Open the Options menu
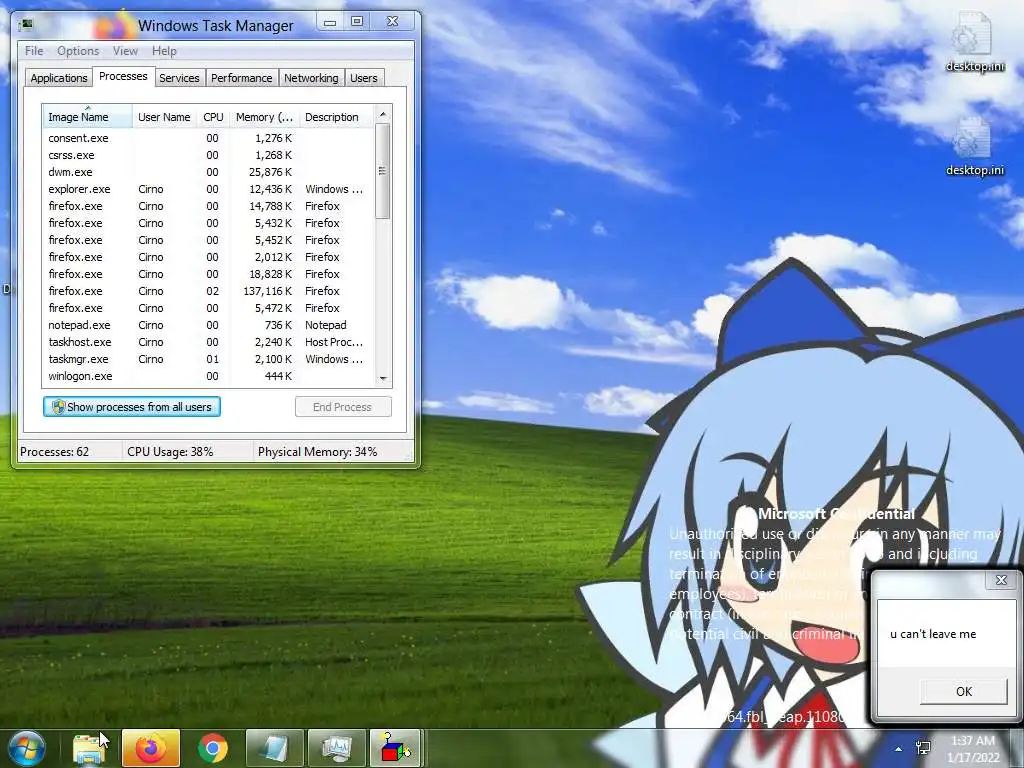 click(78, 51)
